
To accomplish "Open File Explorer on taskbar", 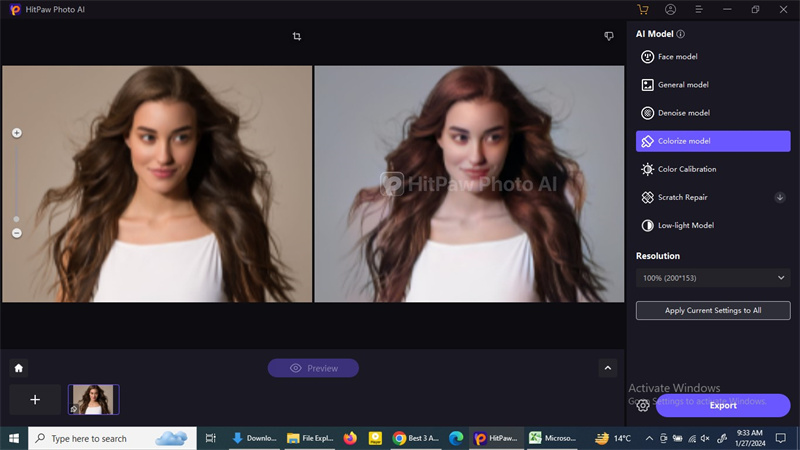I will [x=310, y=438].
